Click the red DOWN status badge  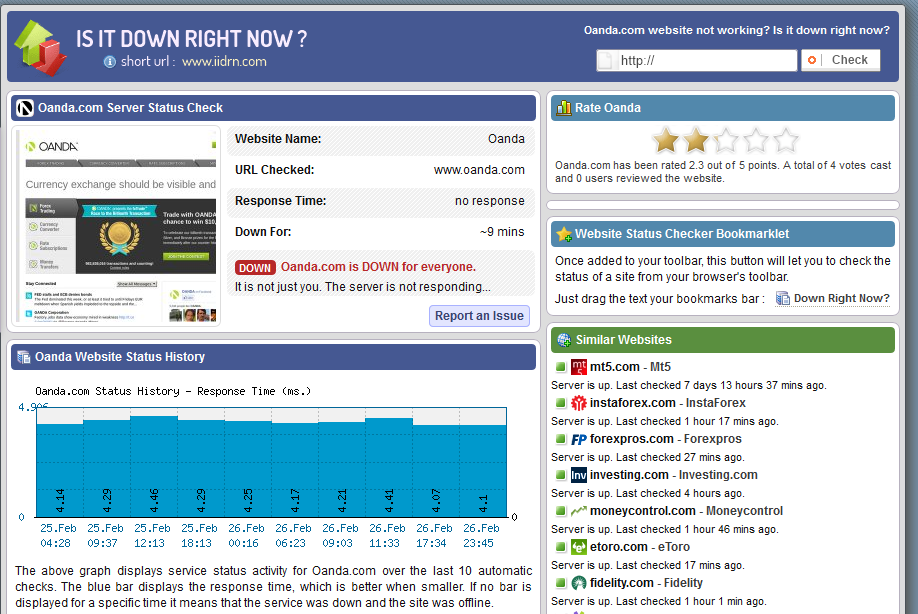click(255, 267)
